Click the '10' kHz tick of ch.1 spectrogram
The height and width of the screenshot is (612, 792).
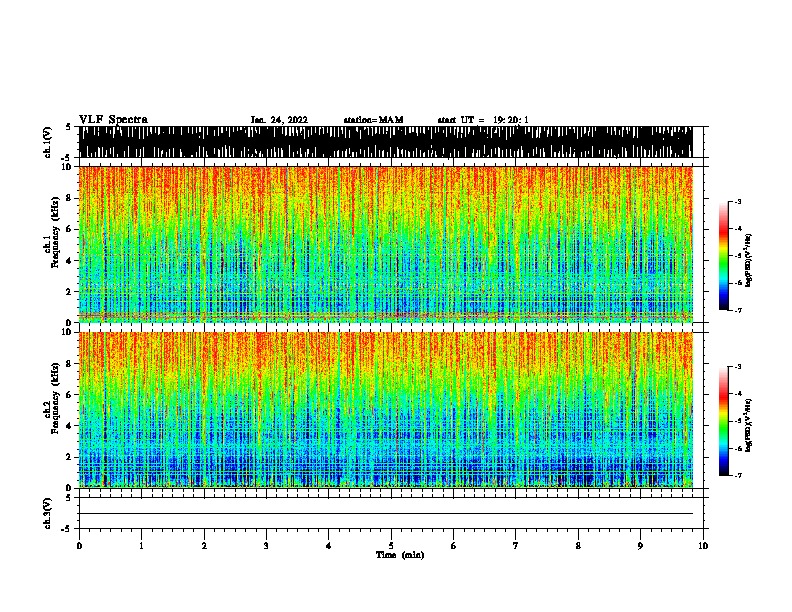point(68,167)
